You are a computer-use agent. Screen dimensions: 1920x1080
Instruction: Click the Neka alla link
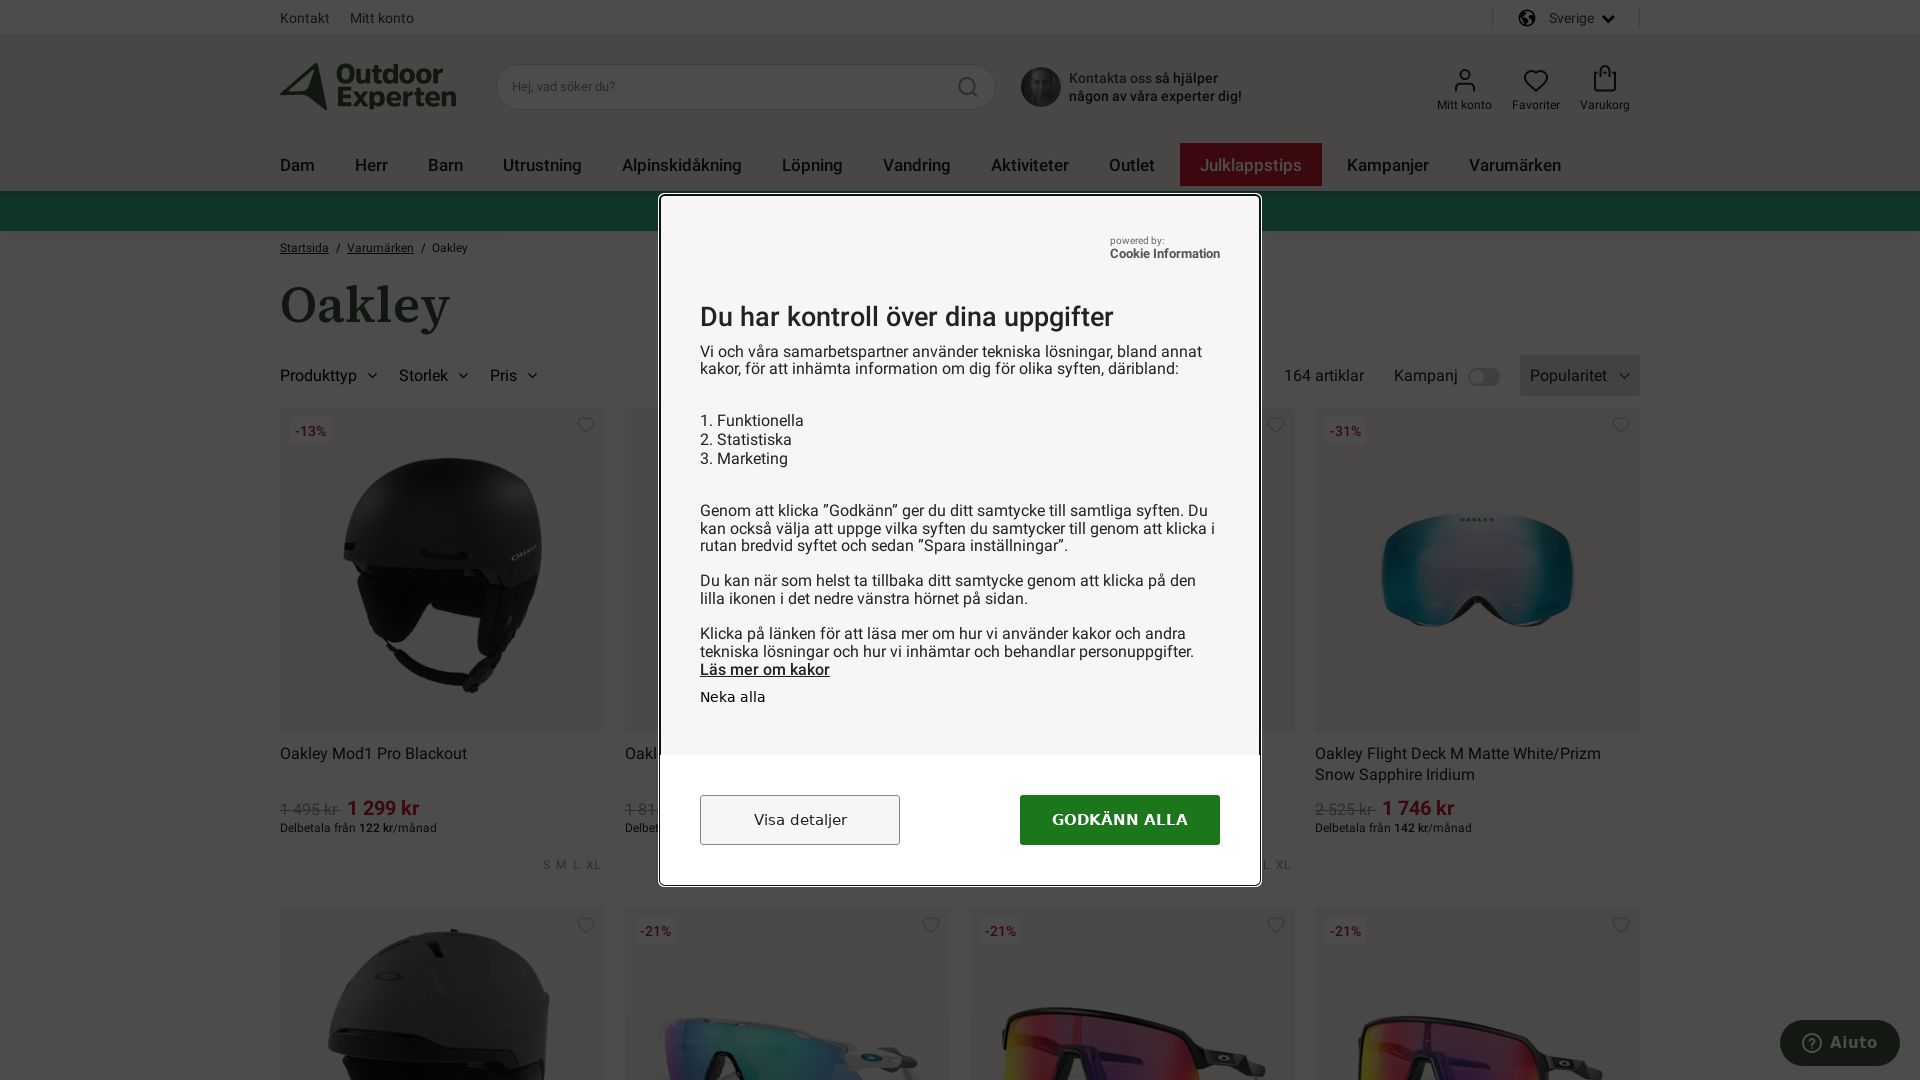[x=733, y=697]
